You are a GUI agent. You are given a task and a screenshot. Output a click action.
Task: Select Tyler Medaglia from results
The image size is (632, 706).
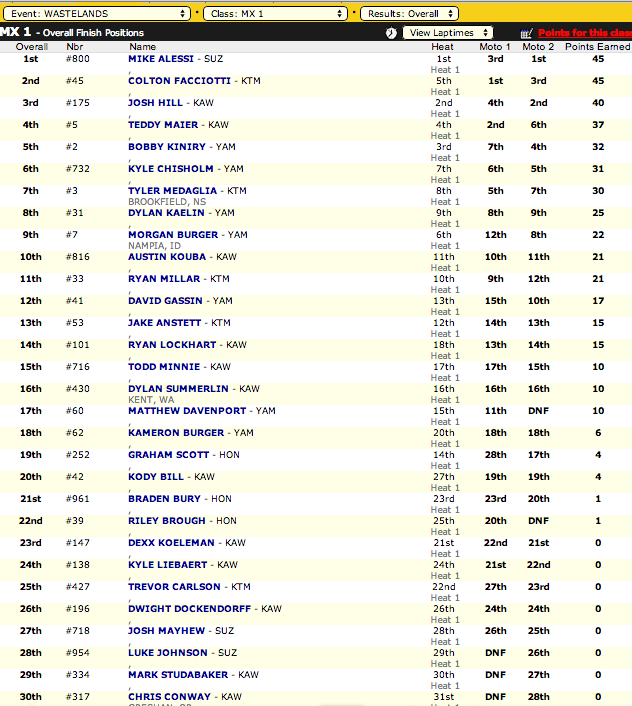click(x=172, y=191)
